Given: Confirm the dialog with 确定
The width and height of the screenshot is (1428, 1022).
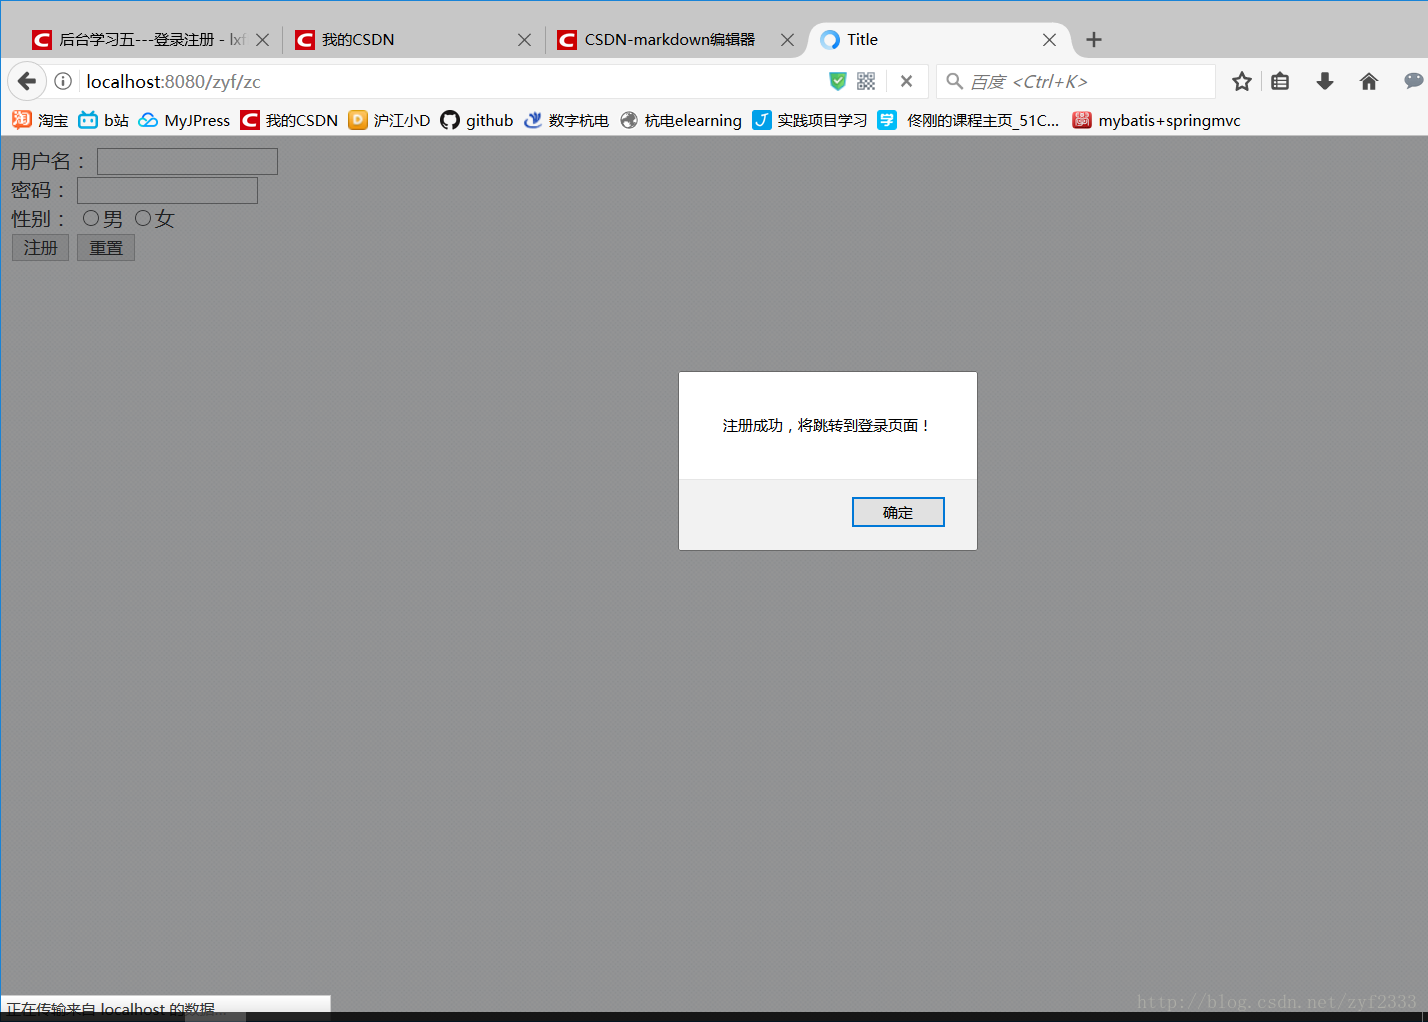Looking at the screenshot, I should pos(898,512).
